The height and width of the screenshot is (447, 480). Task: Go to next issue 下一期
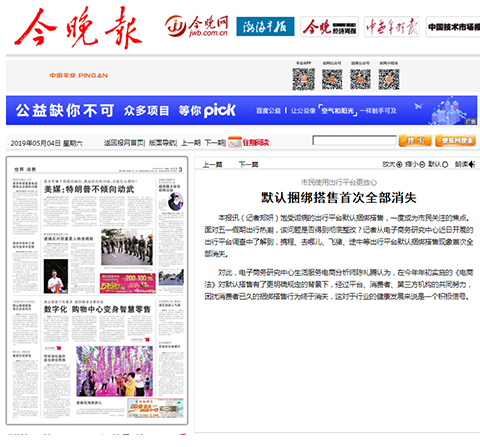tap(215, 143)
